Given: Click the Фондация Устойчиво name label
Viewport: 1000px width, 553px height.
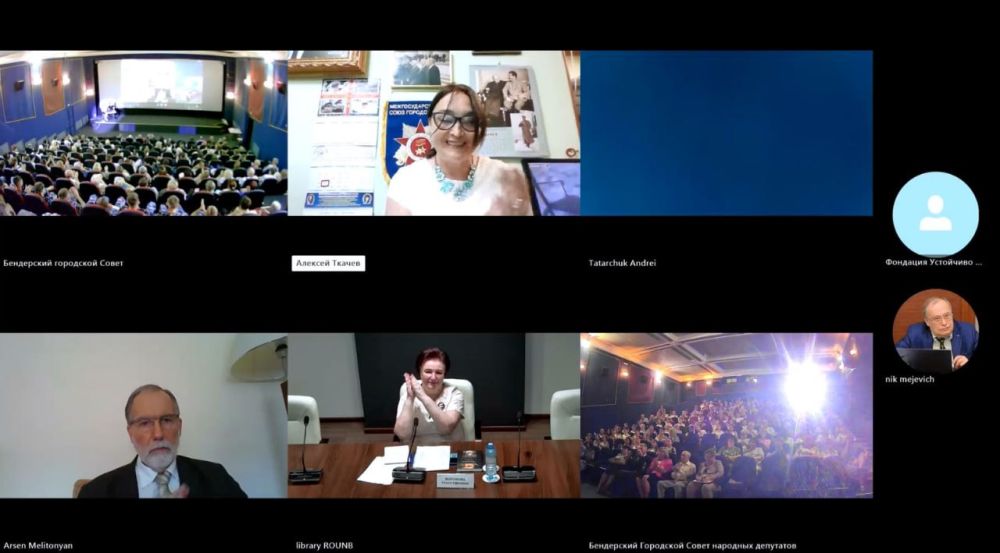Looking at the screenshot, I should 933,262.
